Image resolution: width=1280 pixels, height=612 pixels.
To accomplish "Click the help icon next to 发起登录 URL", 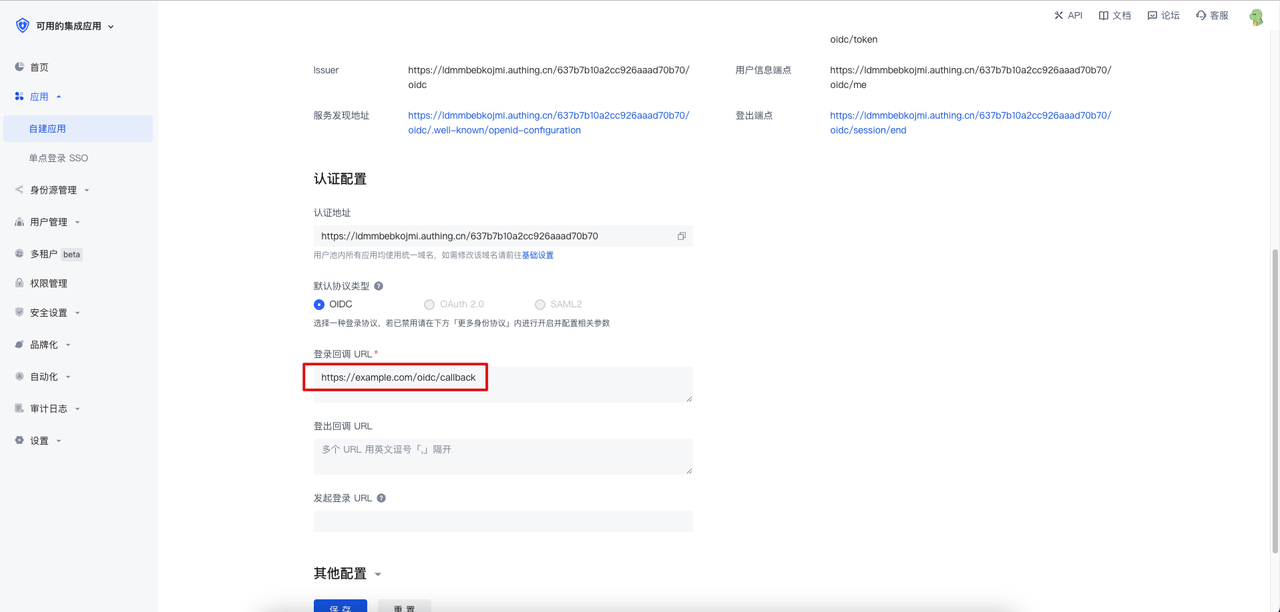I will [381, 498].
